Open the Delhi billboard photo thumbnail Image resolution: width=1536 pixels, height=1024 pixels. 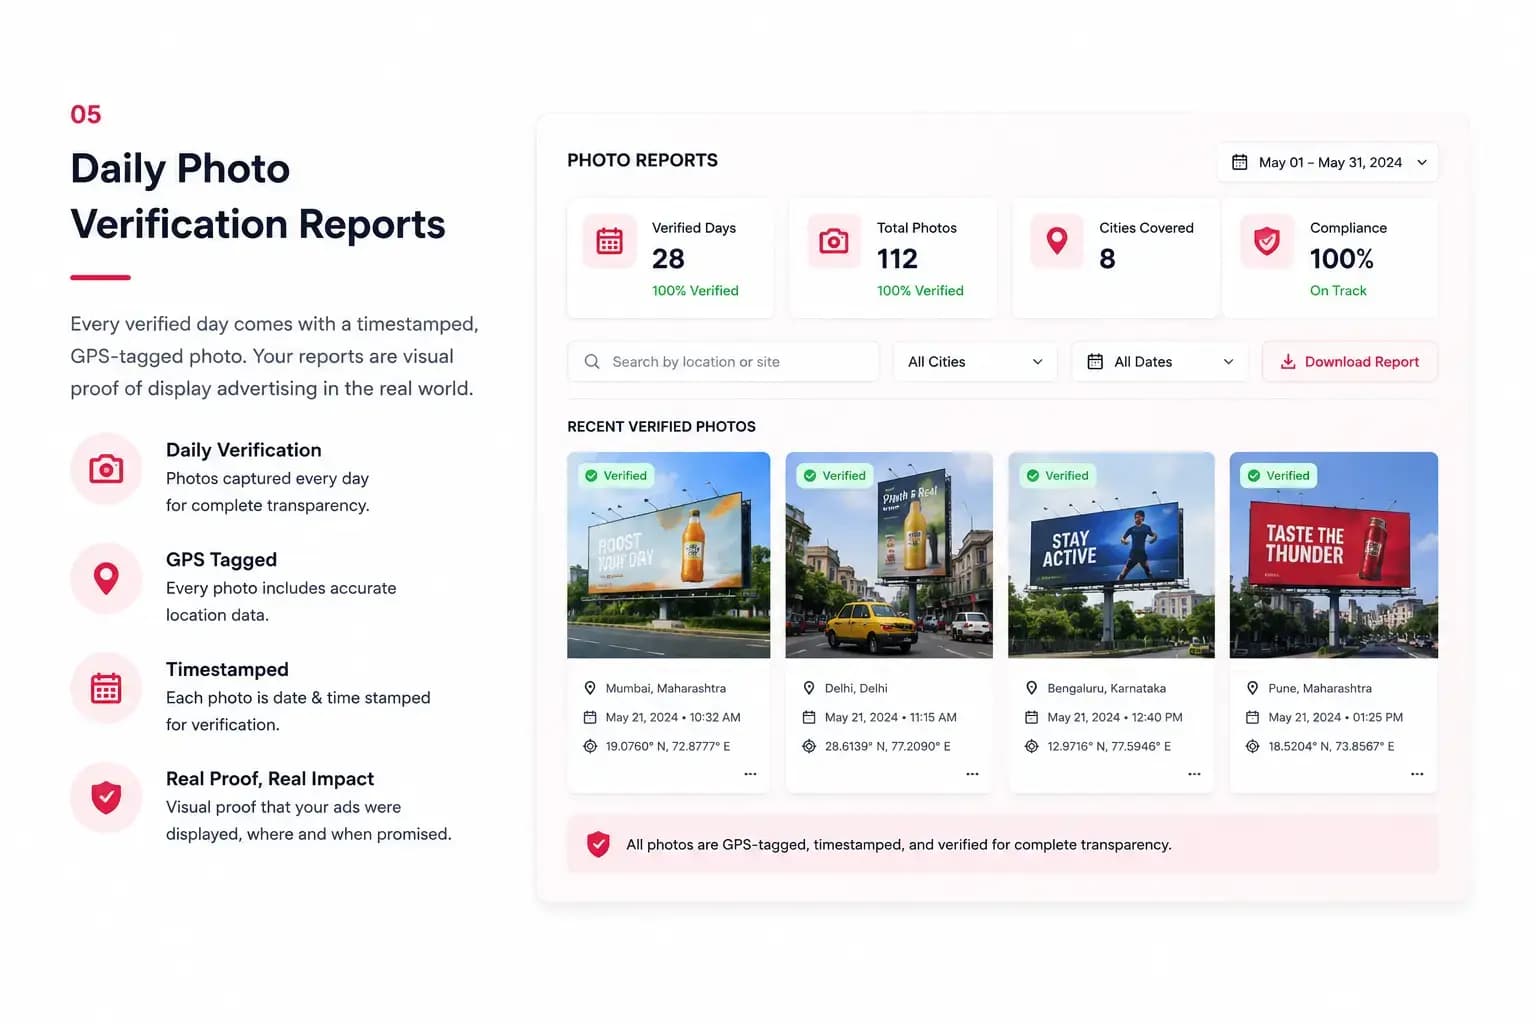[x=889, y=555]
